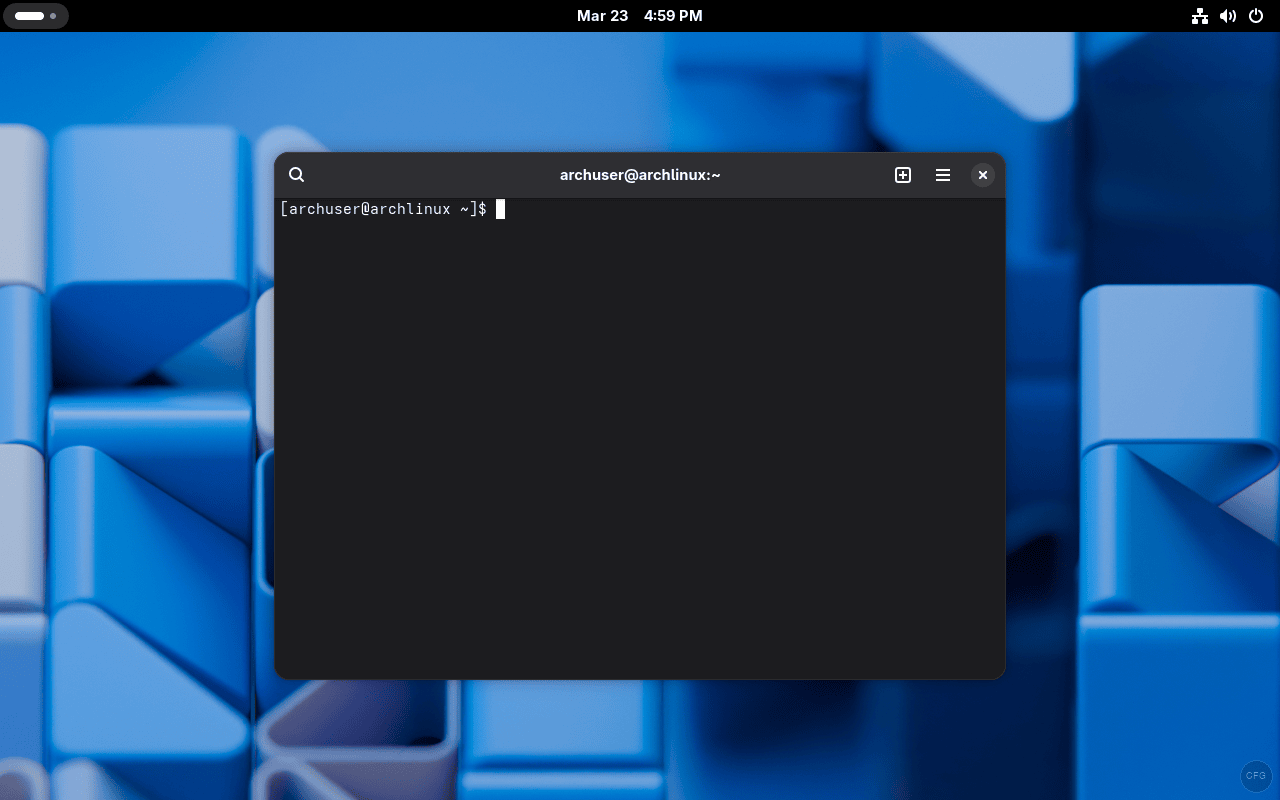This screenshot has height=800, width=1280.
Task: Click the 4:59 PM clock
Action: click(x=673, y=16)
